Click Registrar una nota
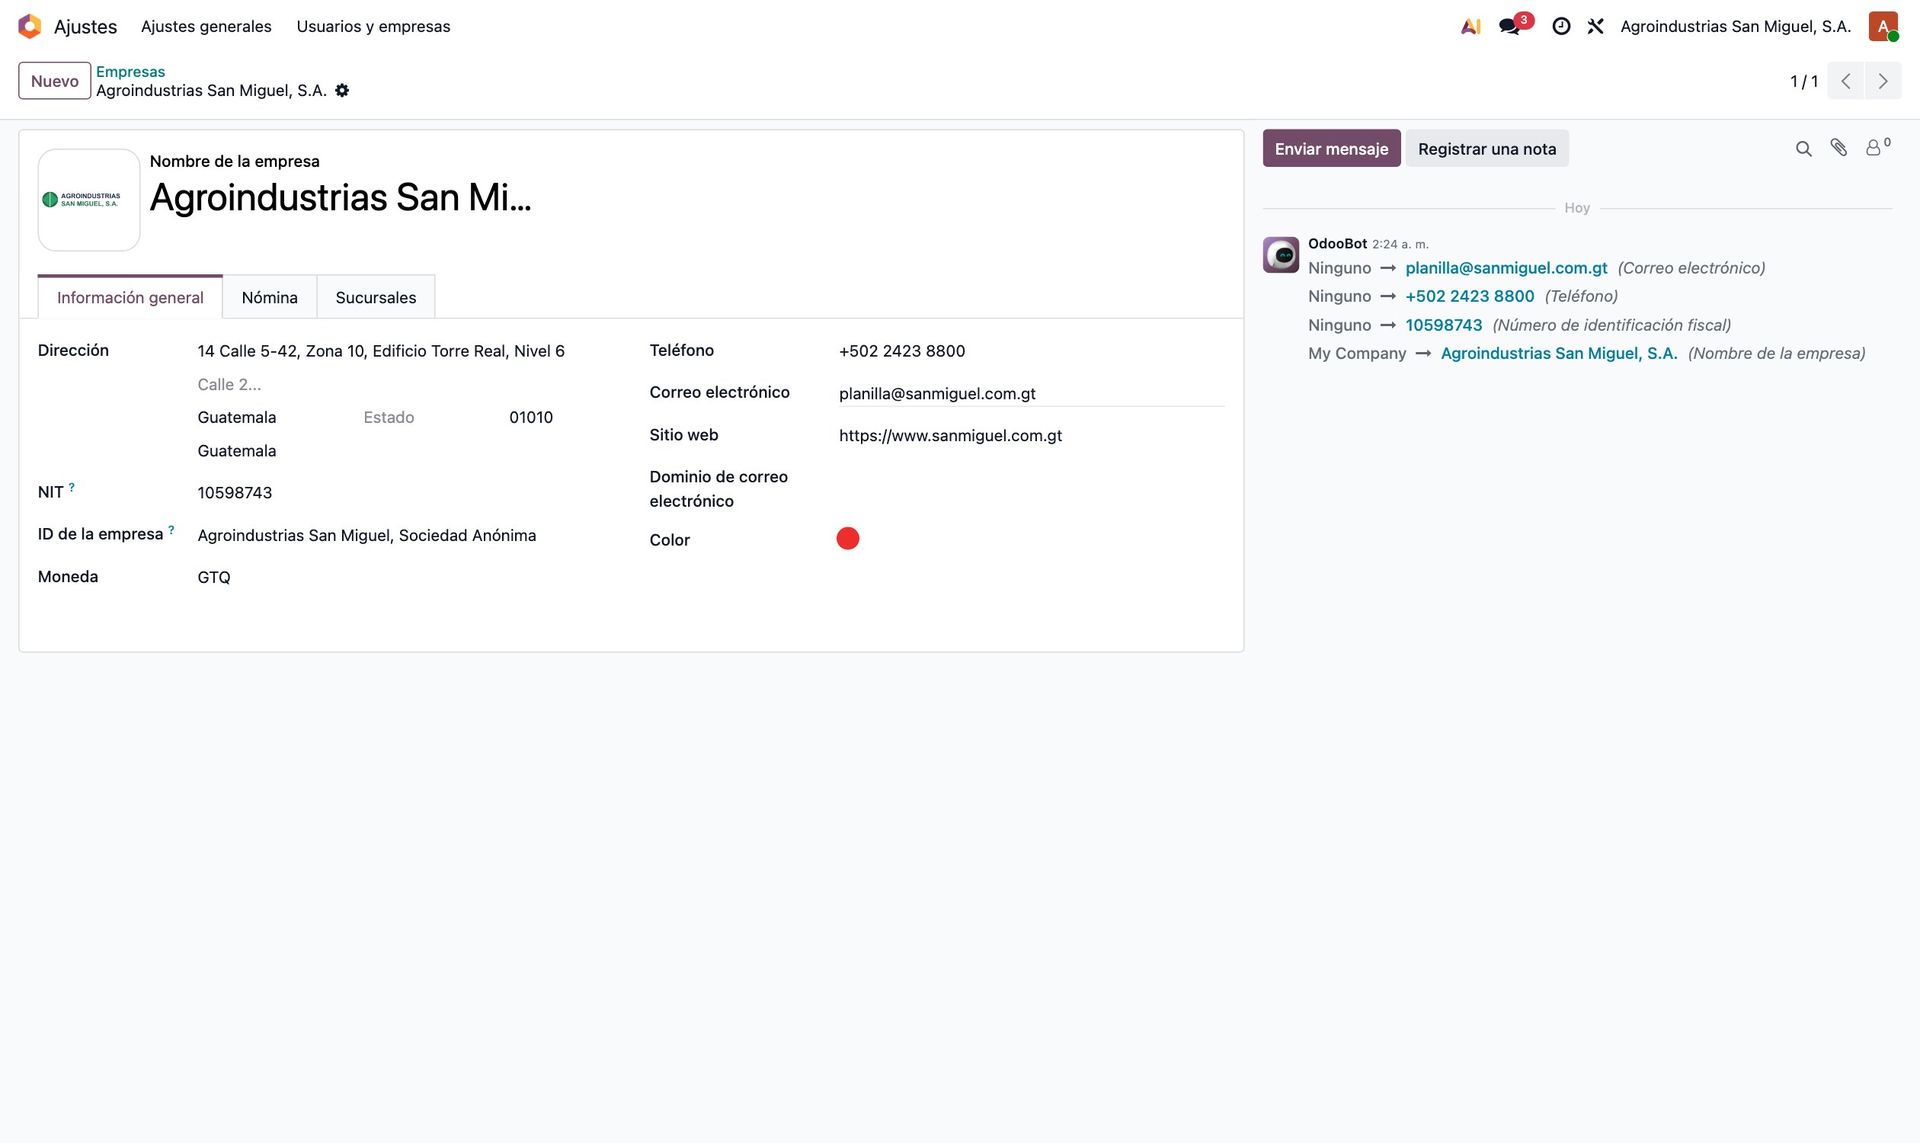Image resolution: width=1920 pixels, height=1143 pixels. pos(1487,149)
